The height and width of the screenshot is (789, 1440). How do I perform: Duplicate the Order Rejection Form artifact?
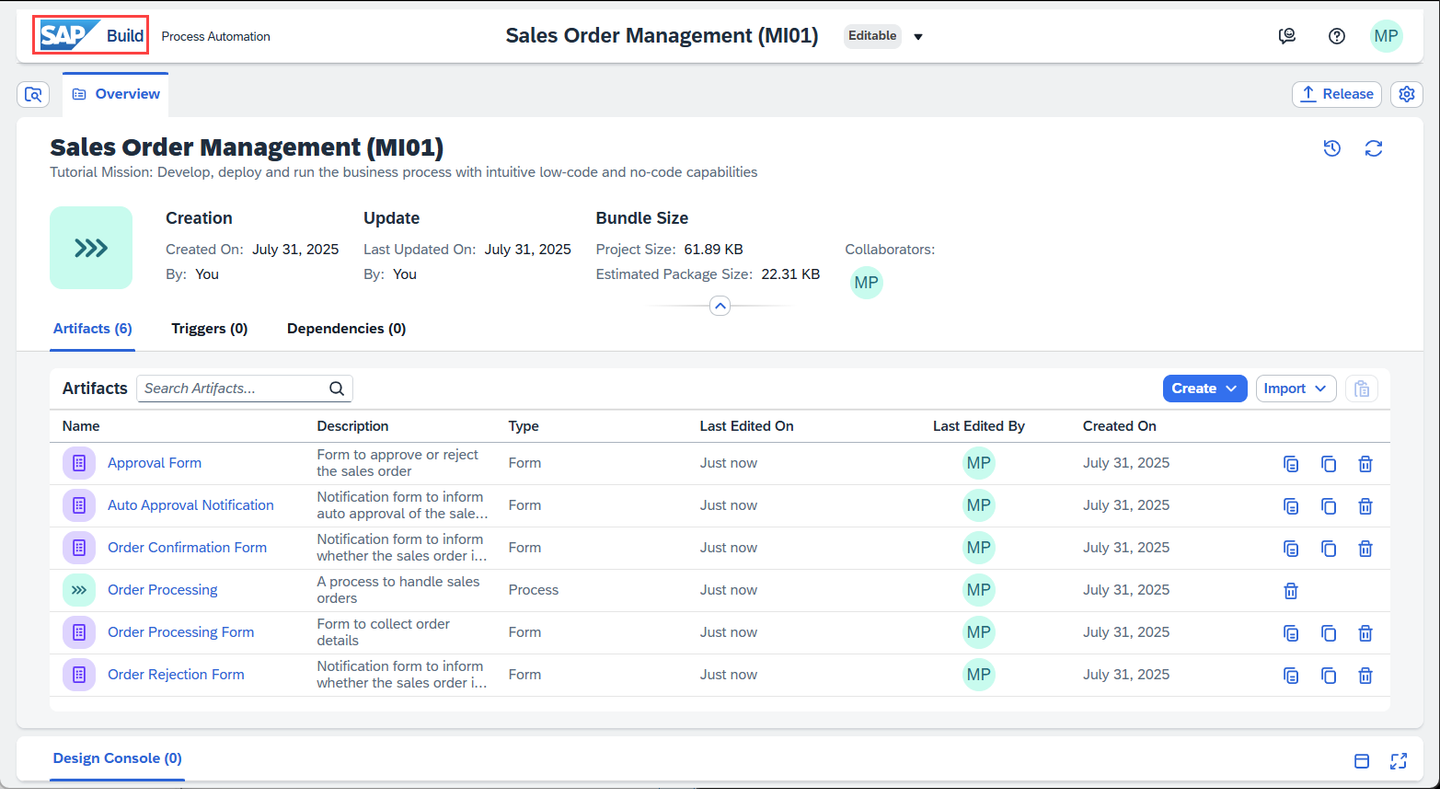click(x=1291, y=675)
